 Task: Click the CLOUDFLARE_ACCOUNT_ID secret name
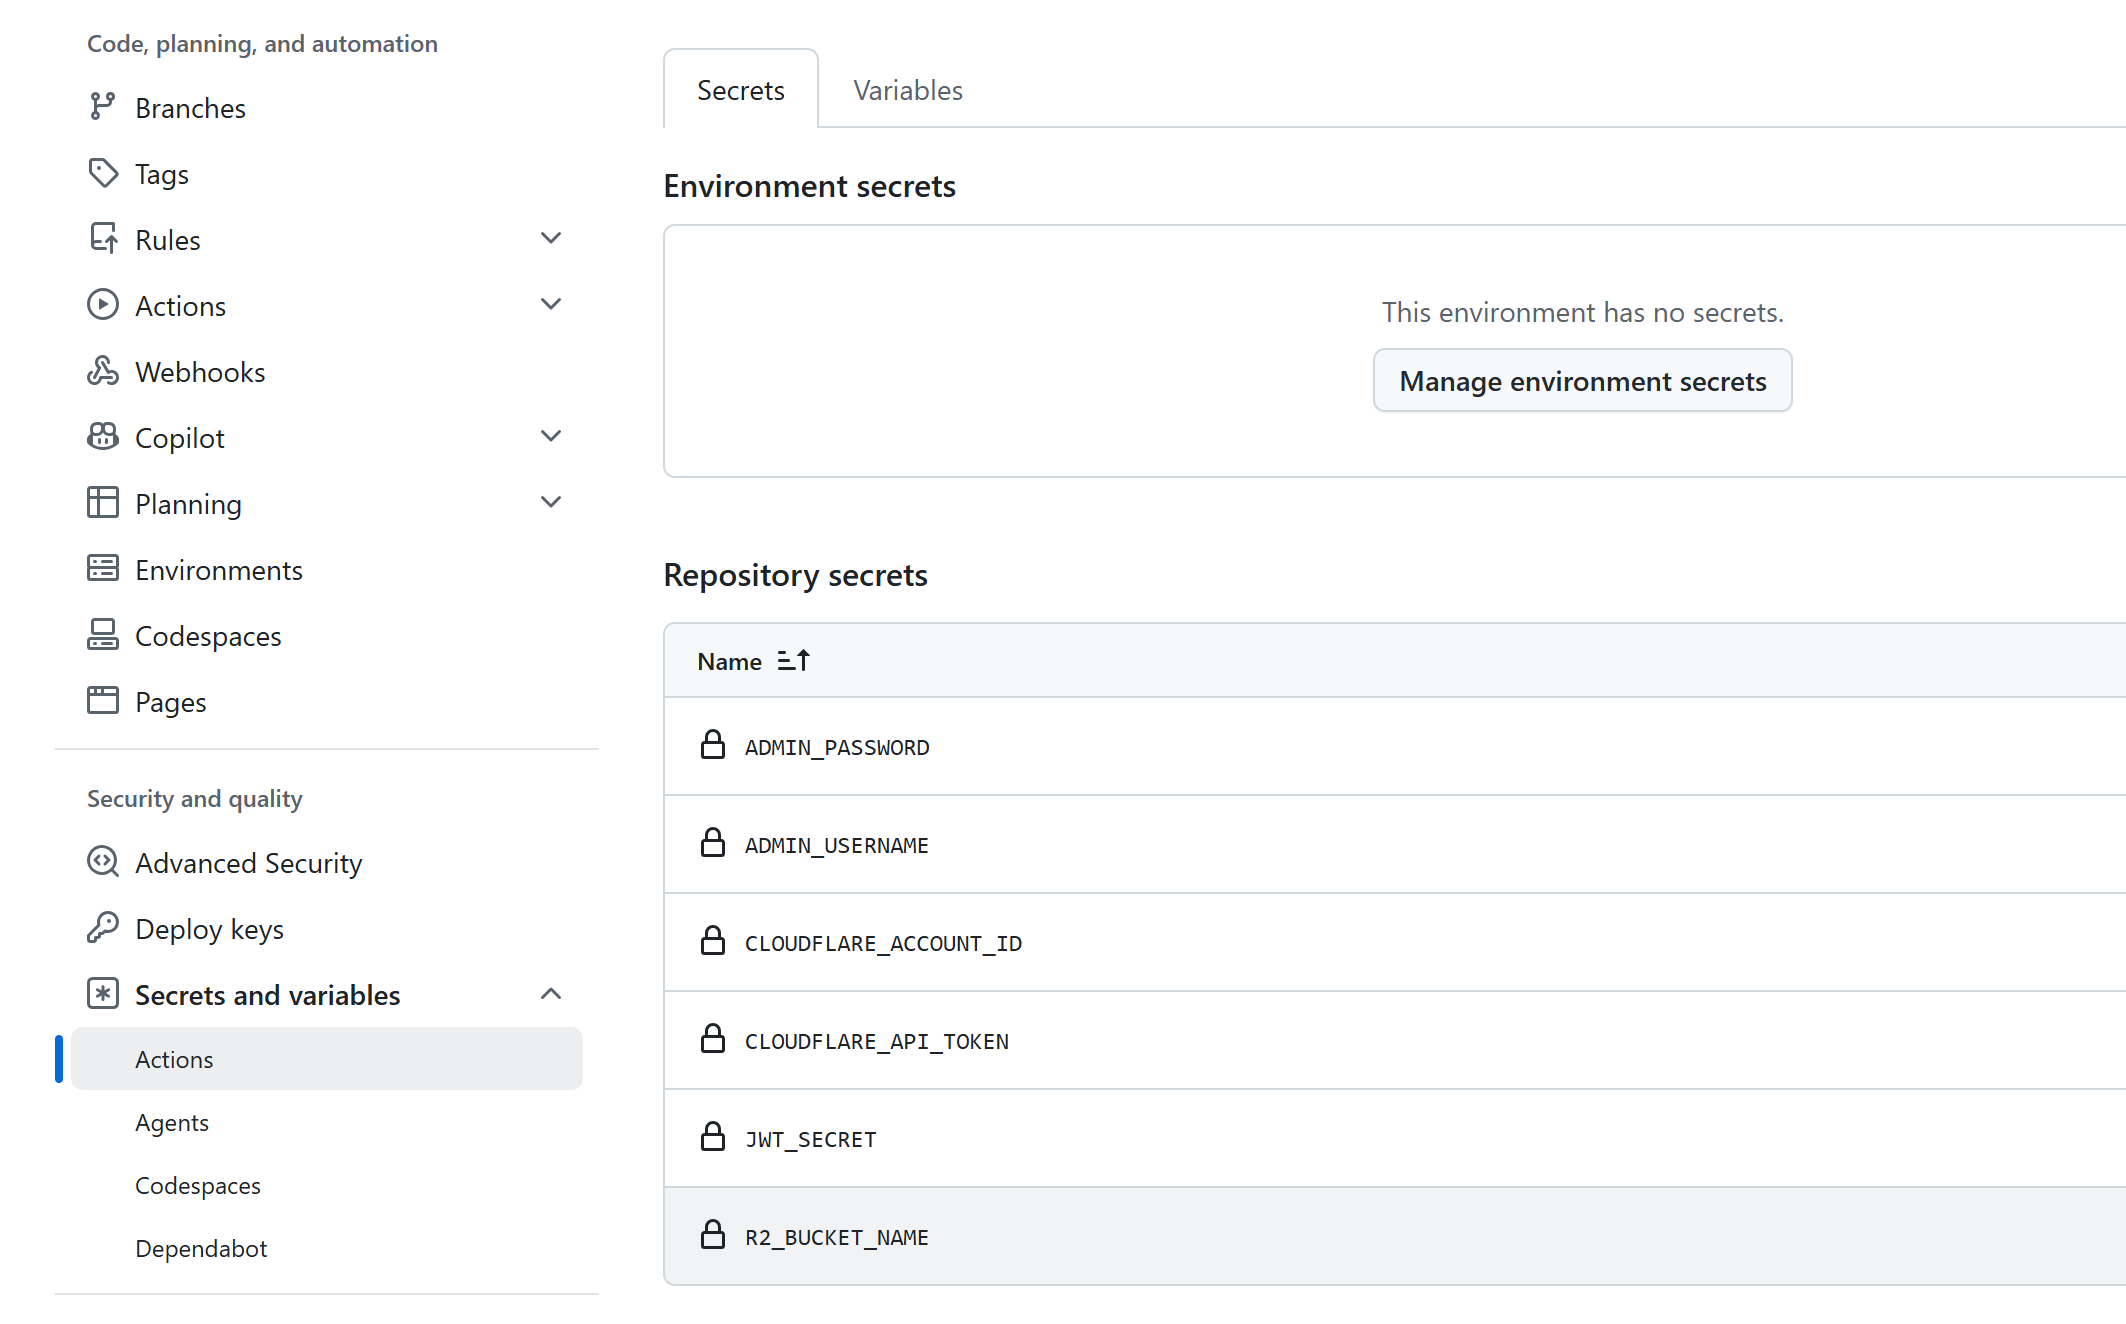tap(884, 944)
